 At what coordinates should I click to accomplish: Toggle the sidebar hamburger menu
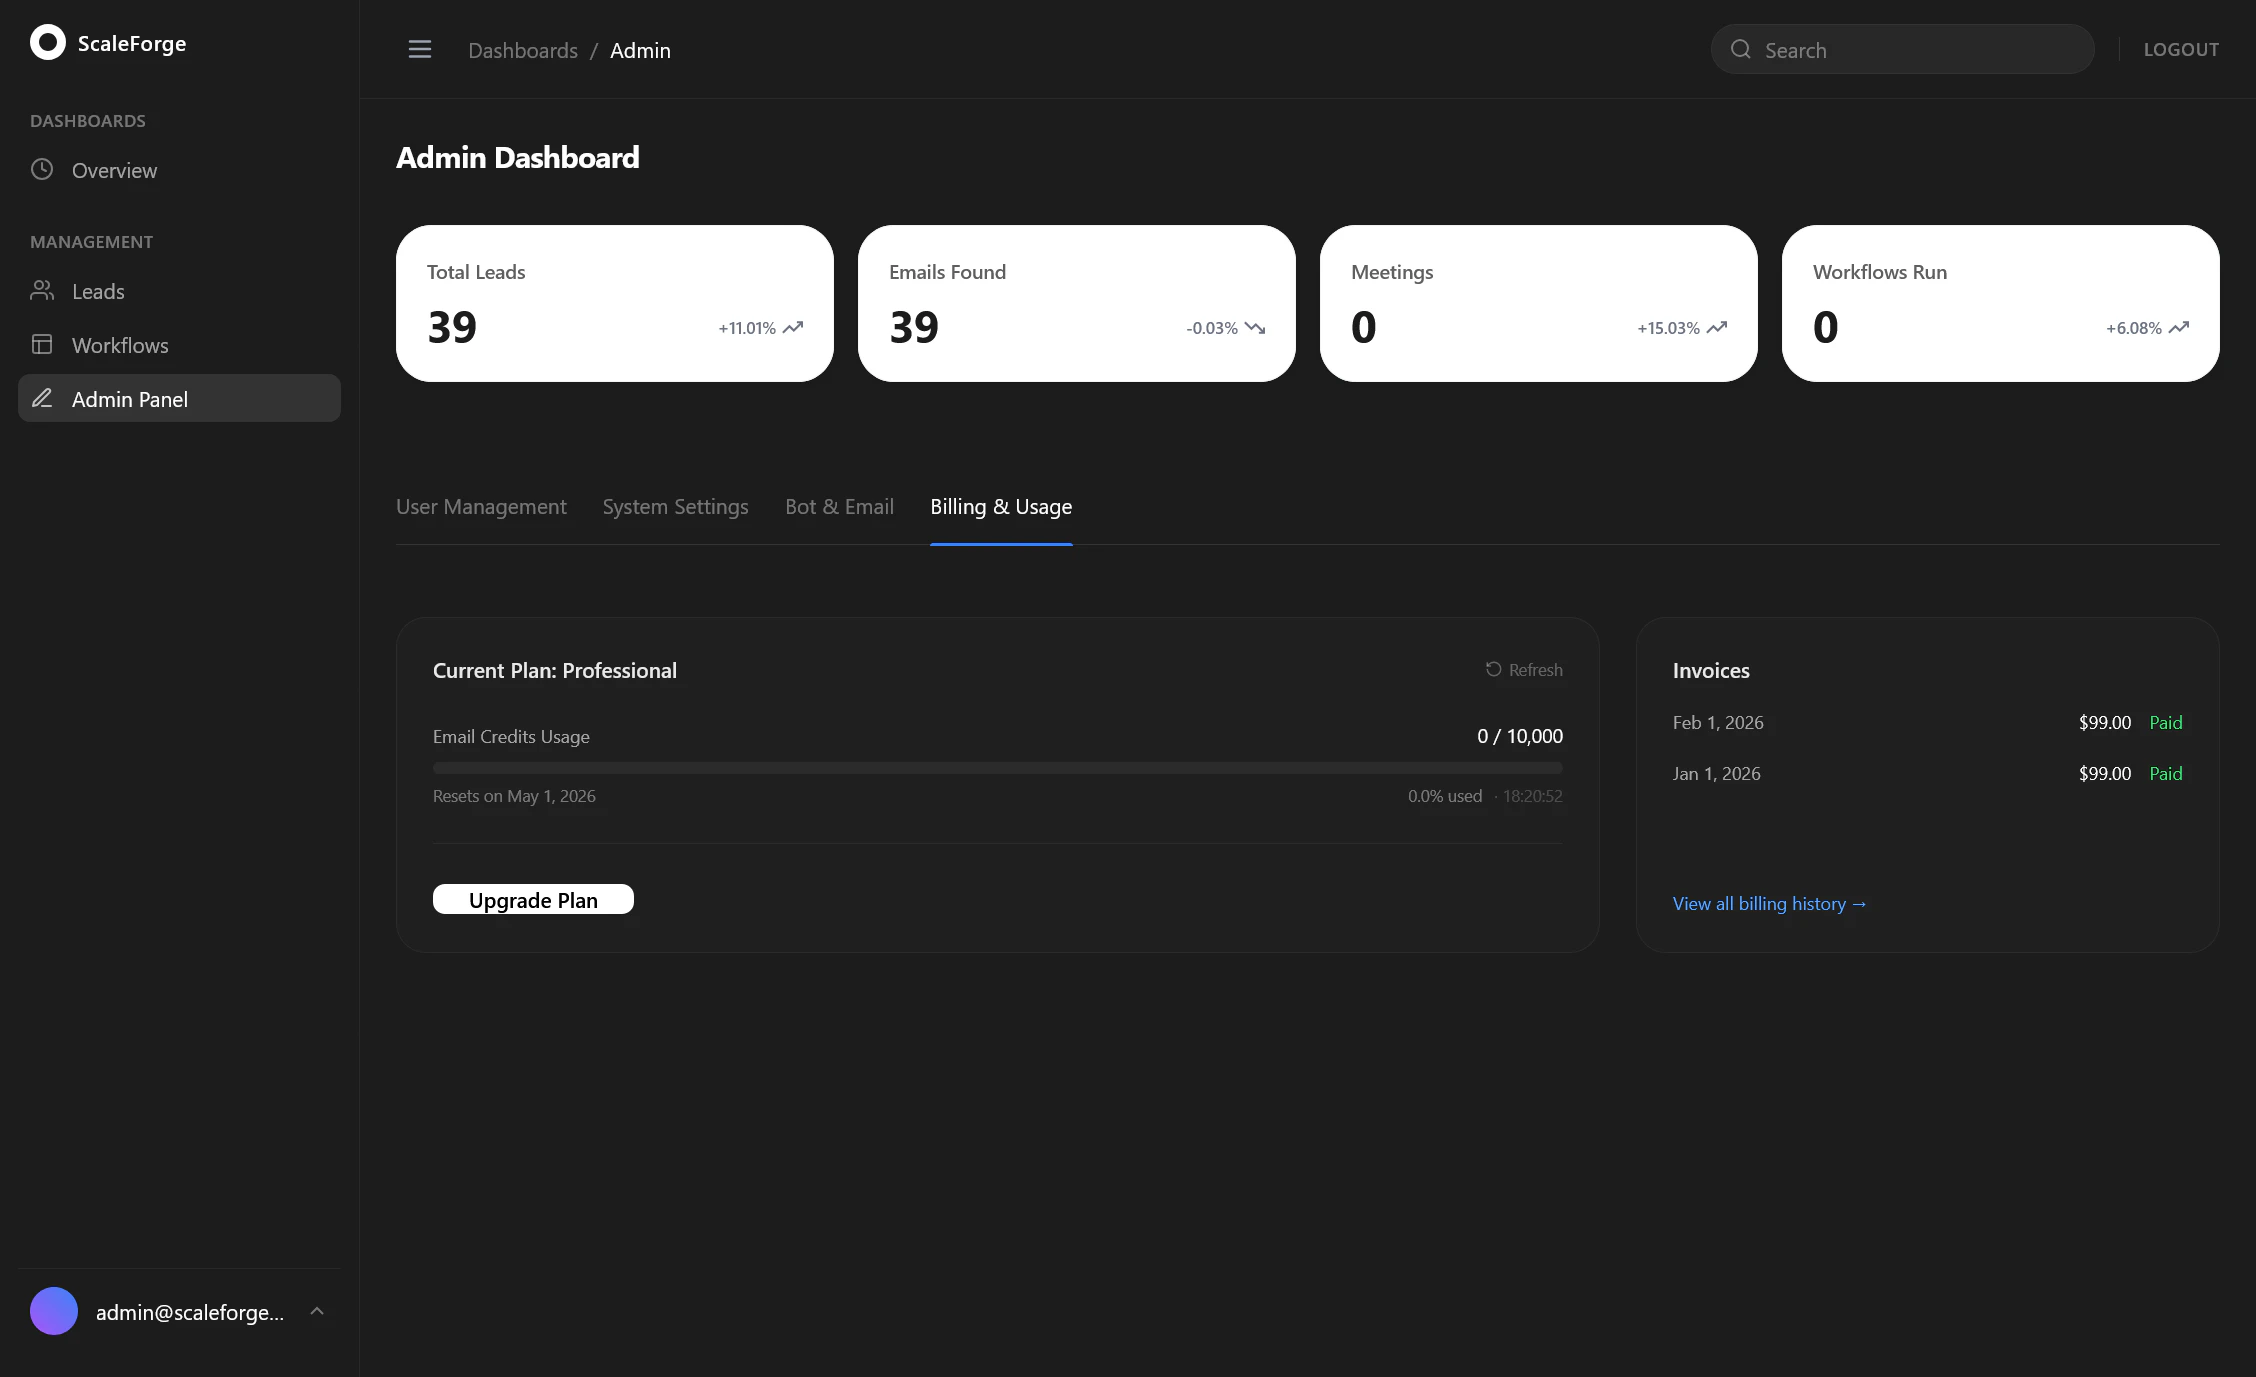tap(420, 50)
